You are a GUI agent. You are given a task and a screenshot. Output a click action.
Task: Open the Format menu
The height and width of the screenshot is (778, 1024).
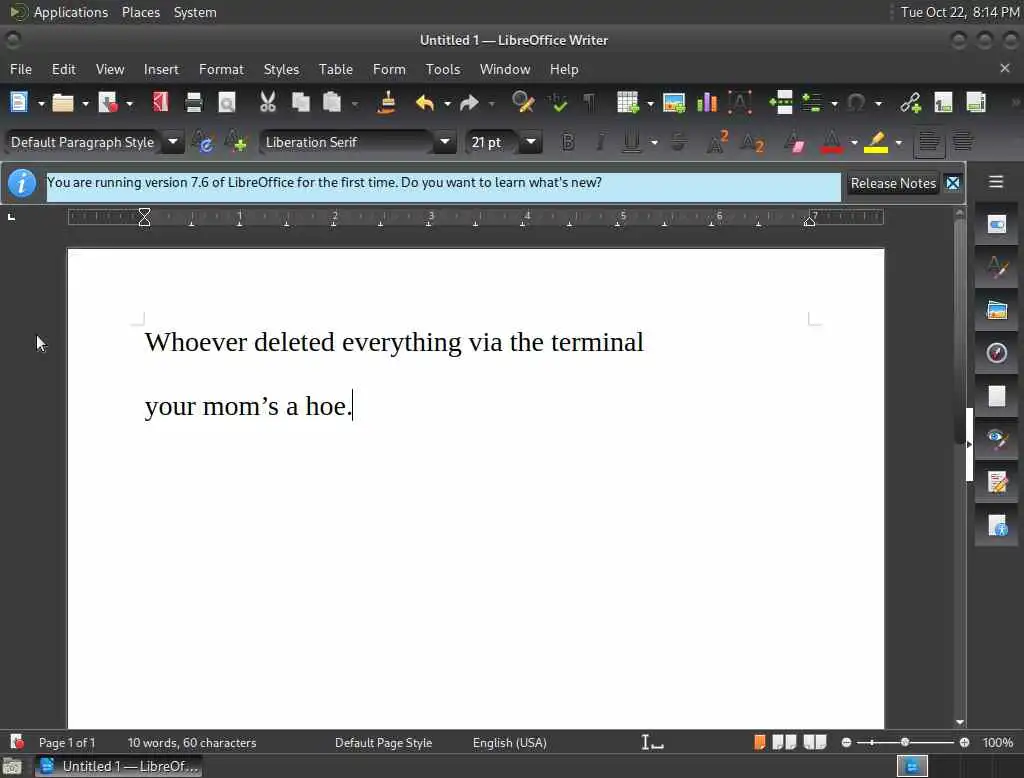(x=221, y=69)
